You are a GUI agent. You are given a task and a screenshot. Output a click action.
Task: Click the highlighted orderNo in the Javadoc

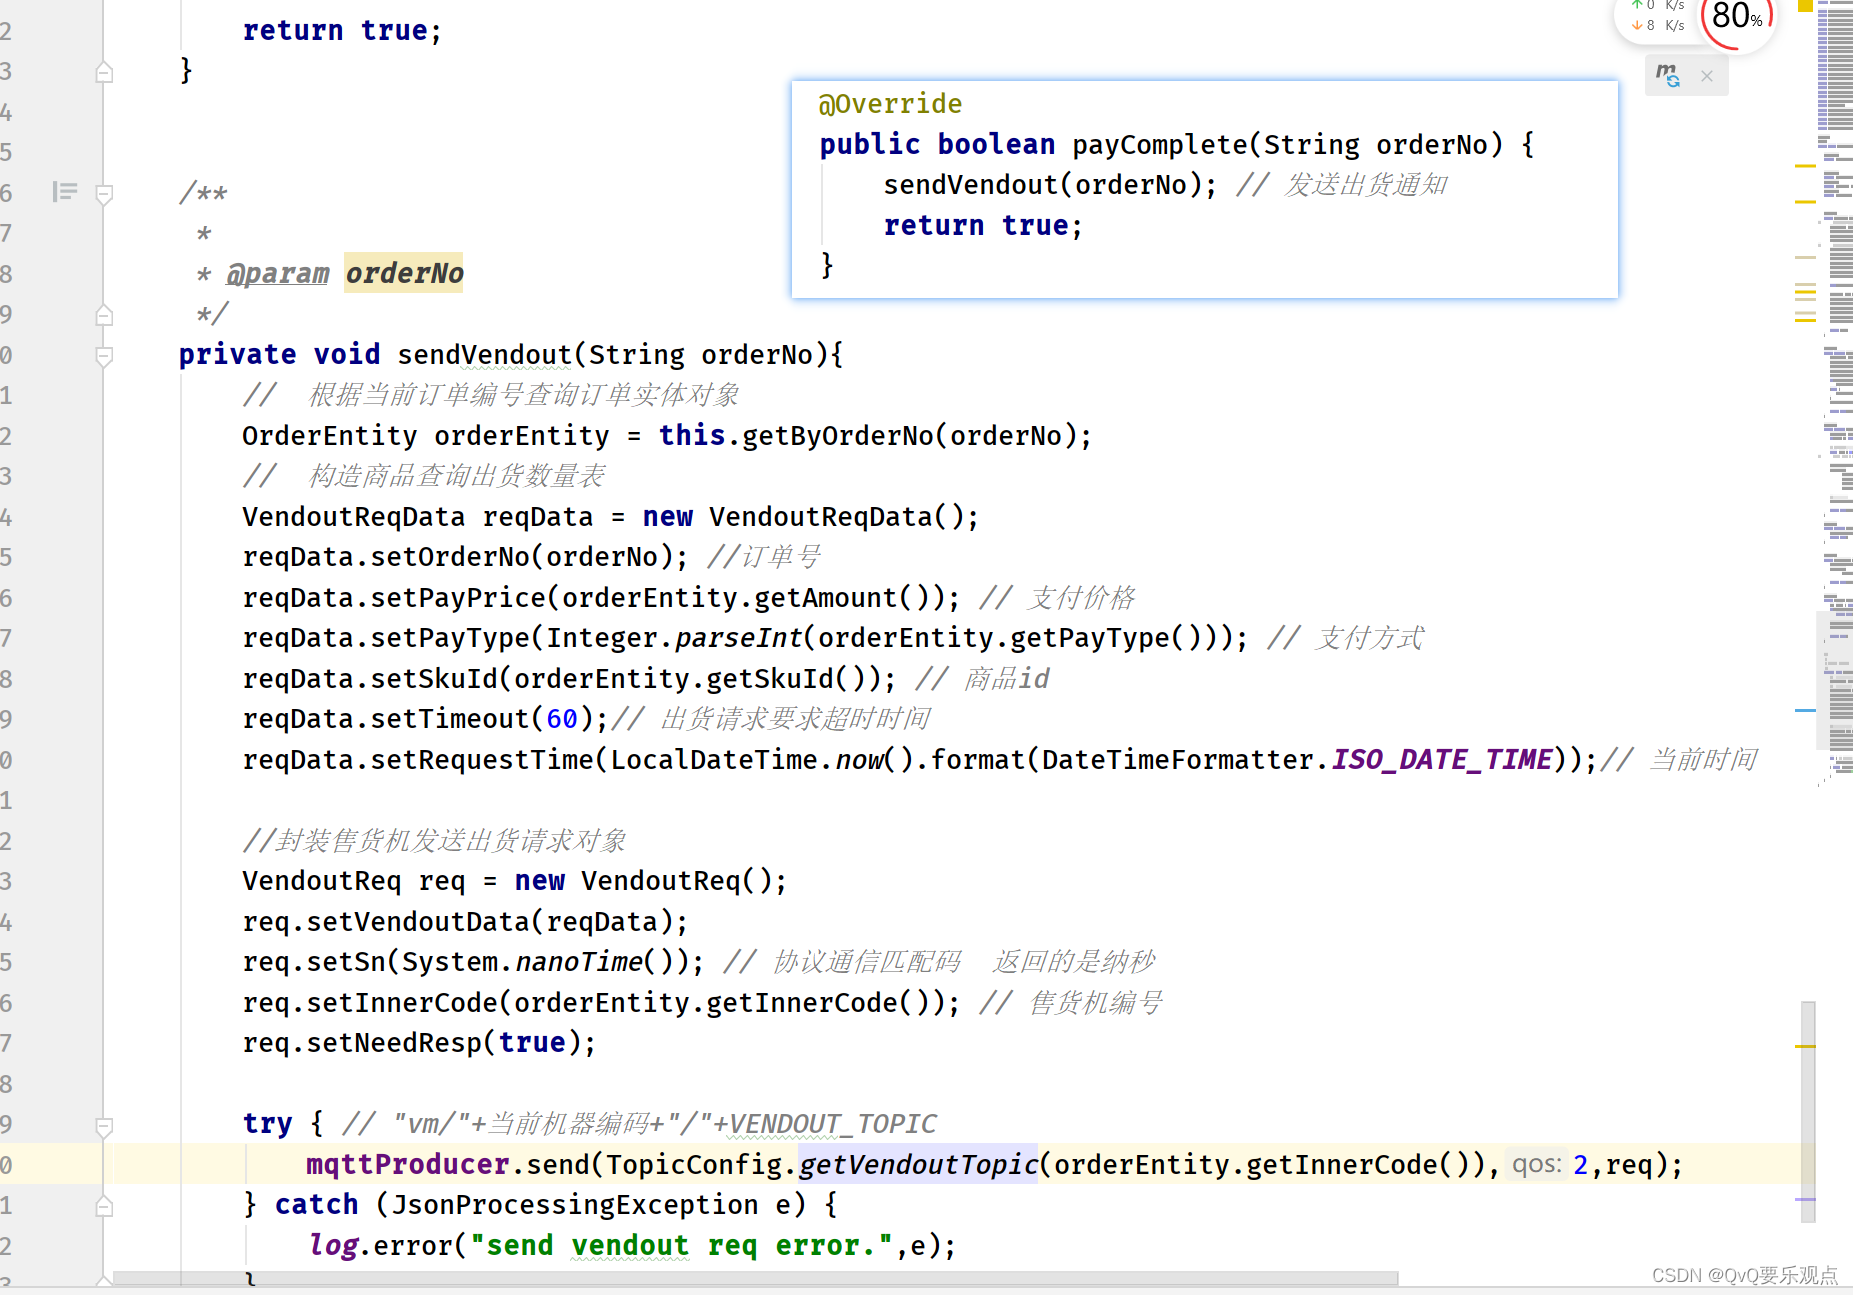(x=404, y=273)
